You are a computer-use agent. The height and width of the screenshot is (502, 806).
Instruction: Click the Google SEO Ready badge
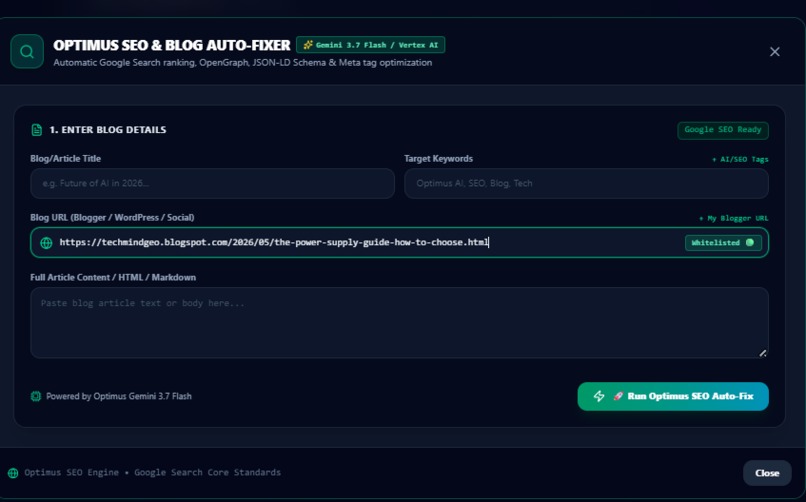(723, 130)
